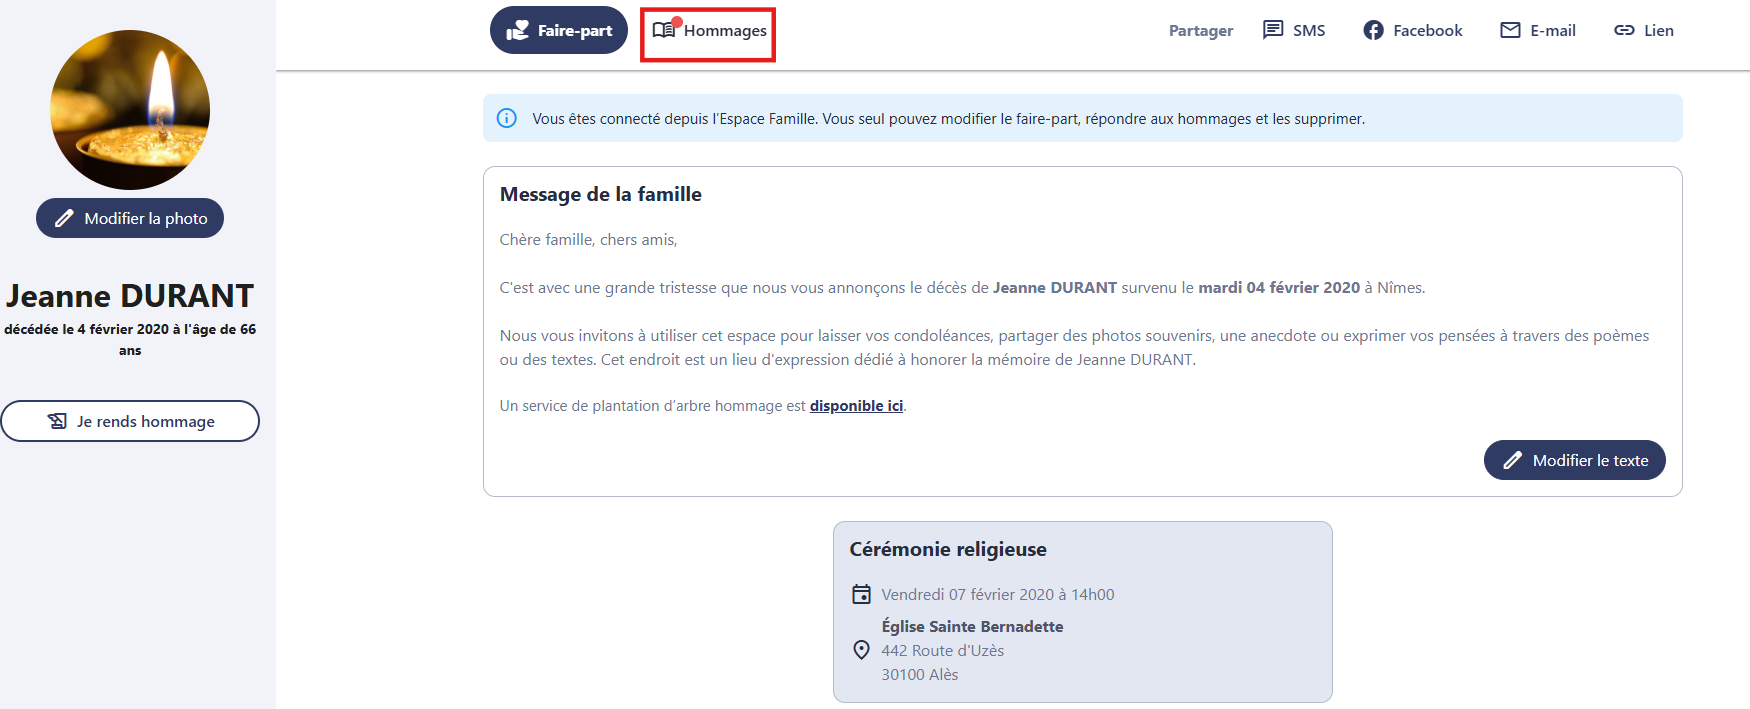Open the disponible ici link
Image resolution: width=1750 pixels, height=709 pixels.
pyautogui.click(x=856, y=405)
